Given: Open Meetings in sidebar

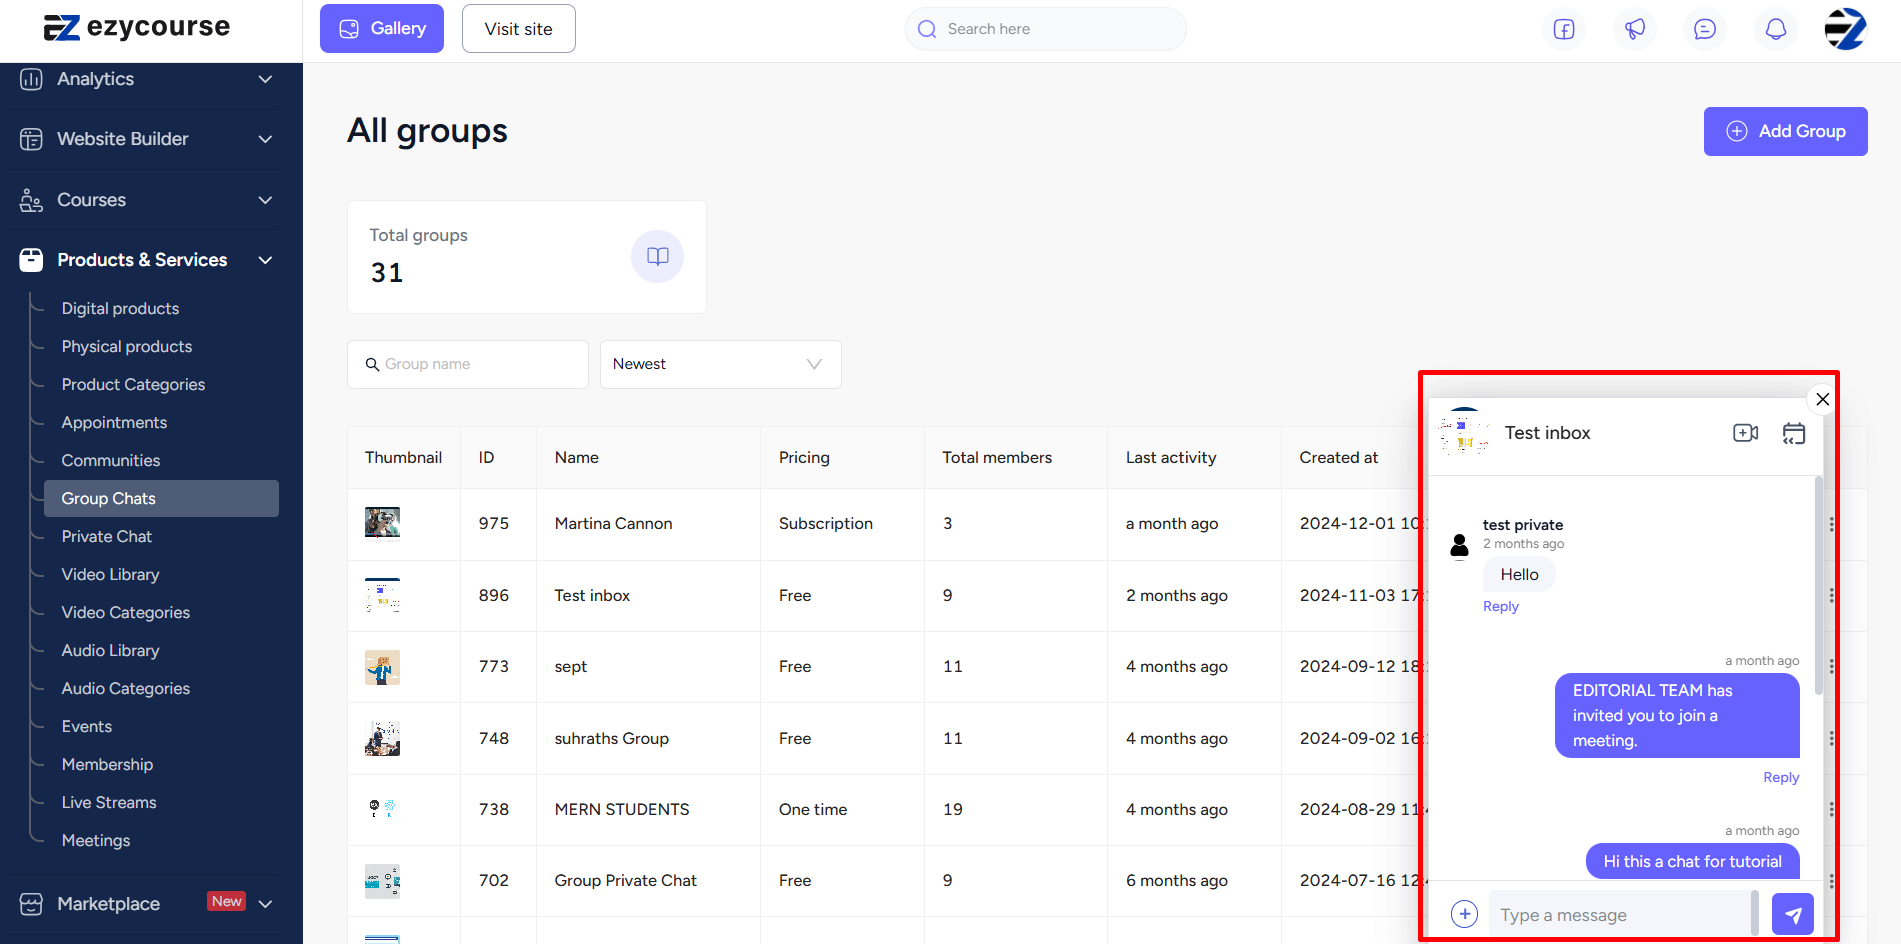Looking at the screenshot, I should pos(96,841).
